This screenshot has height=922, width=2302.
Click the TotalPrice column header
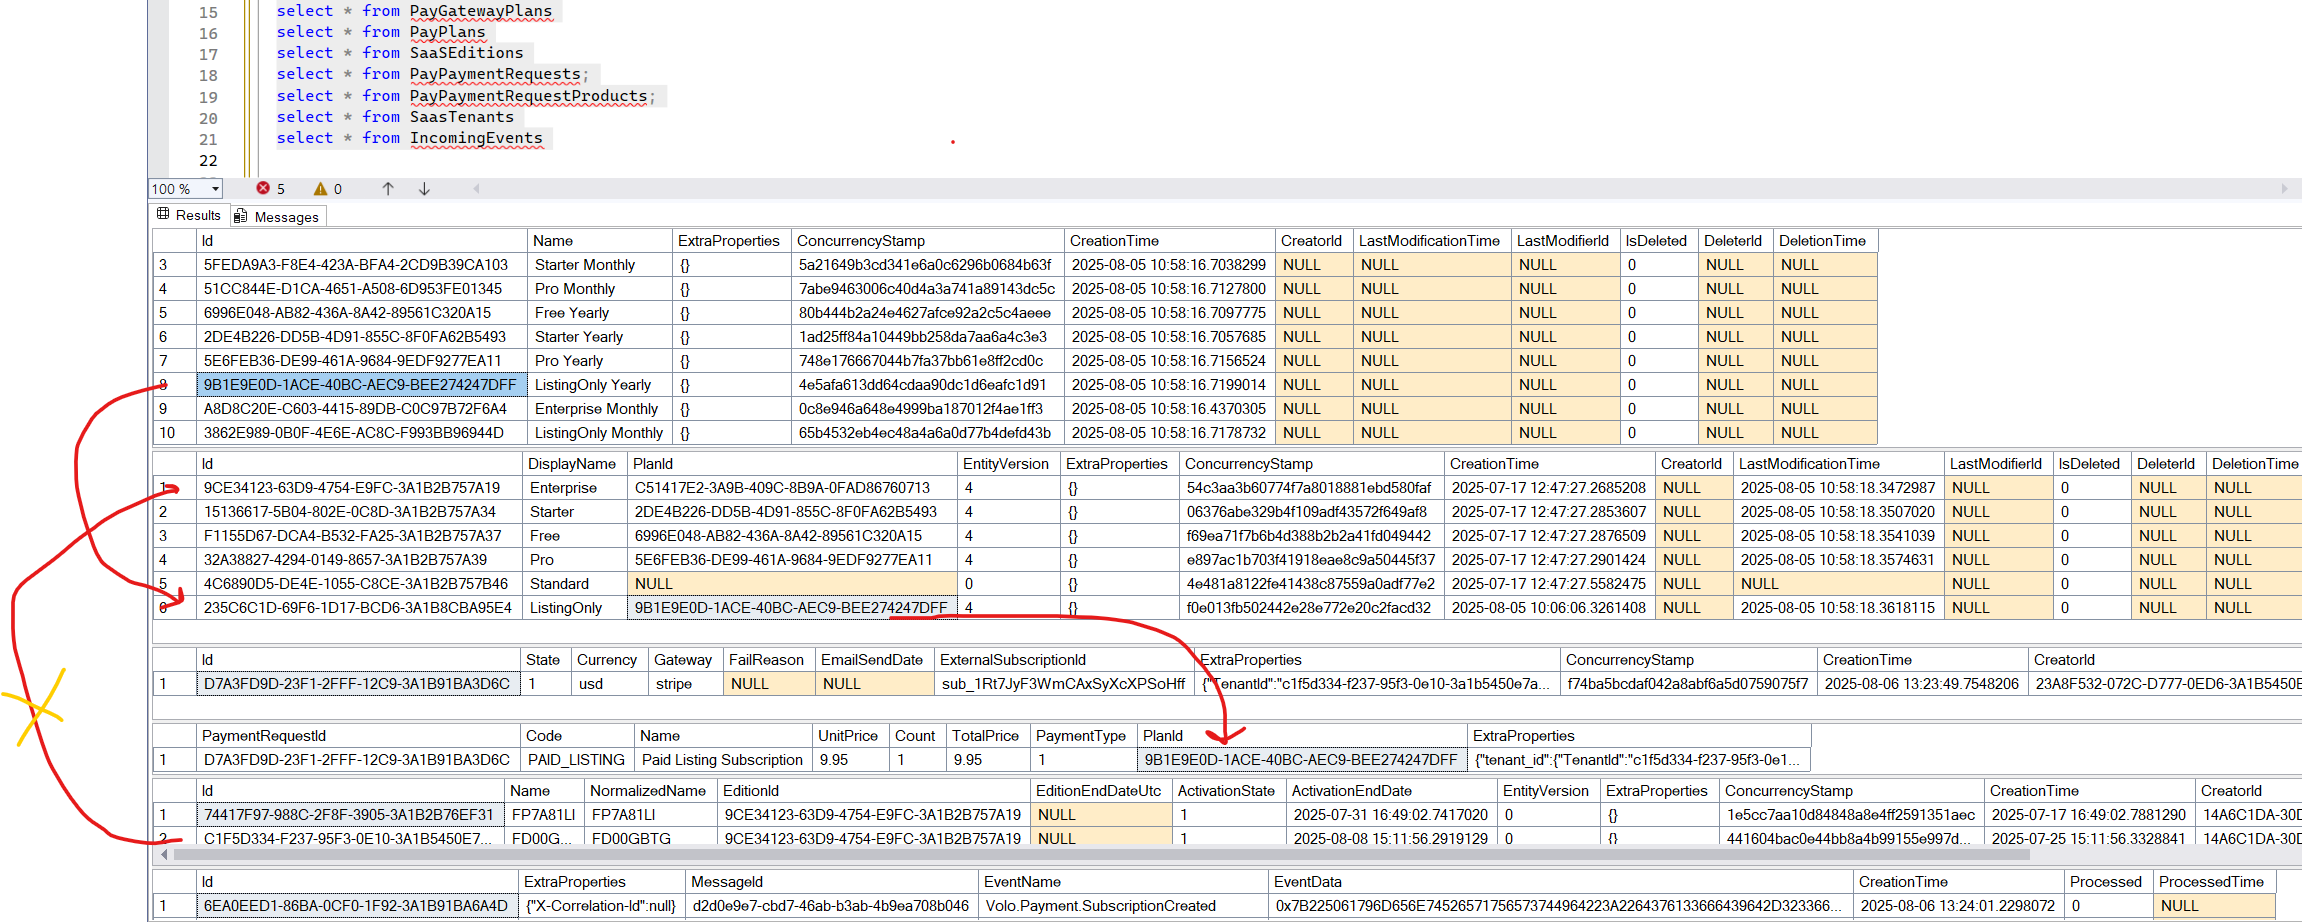coord(988,736)
